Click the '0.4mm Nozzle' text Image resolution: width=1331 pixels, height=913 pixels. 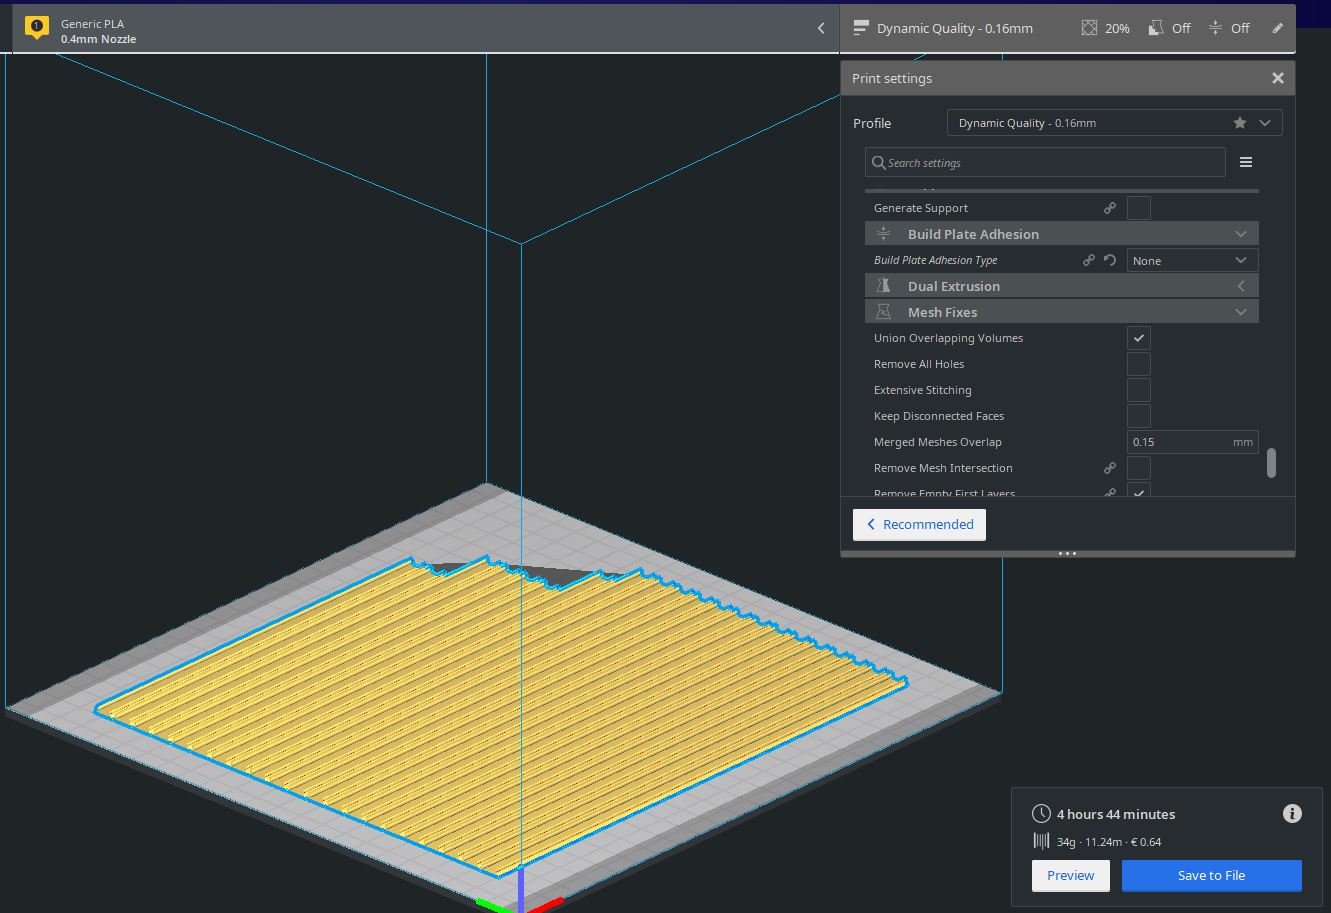pos(98,39)
